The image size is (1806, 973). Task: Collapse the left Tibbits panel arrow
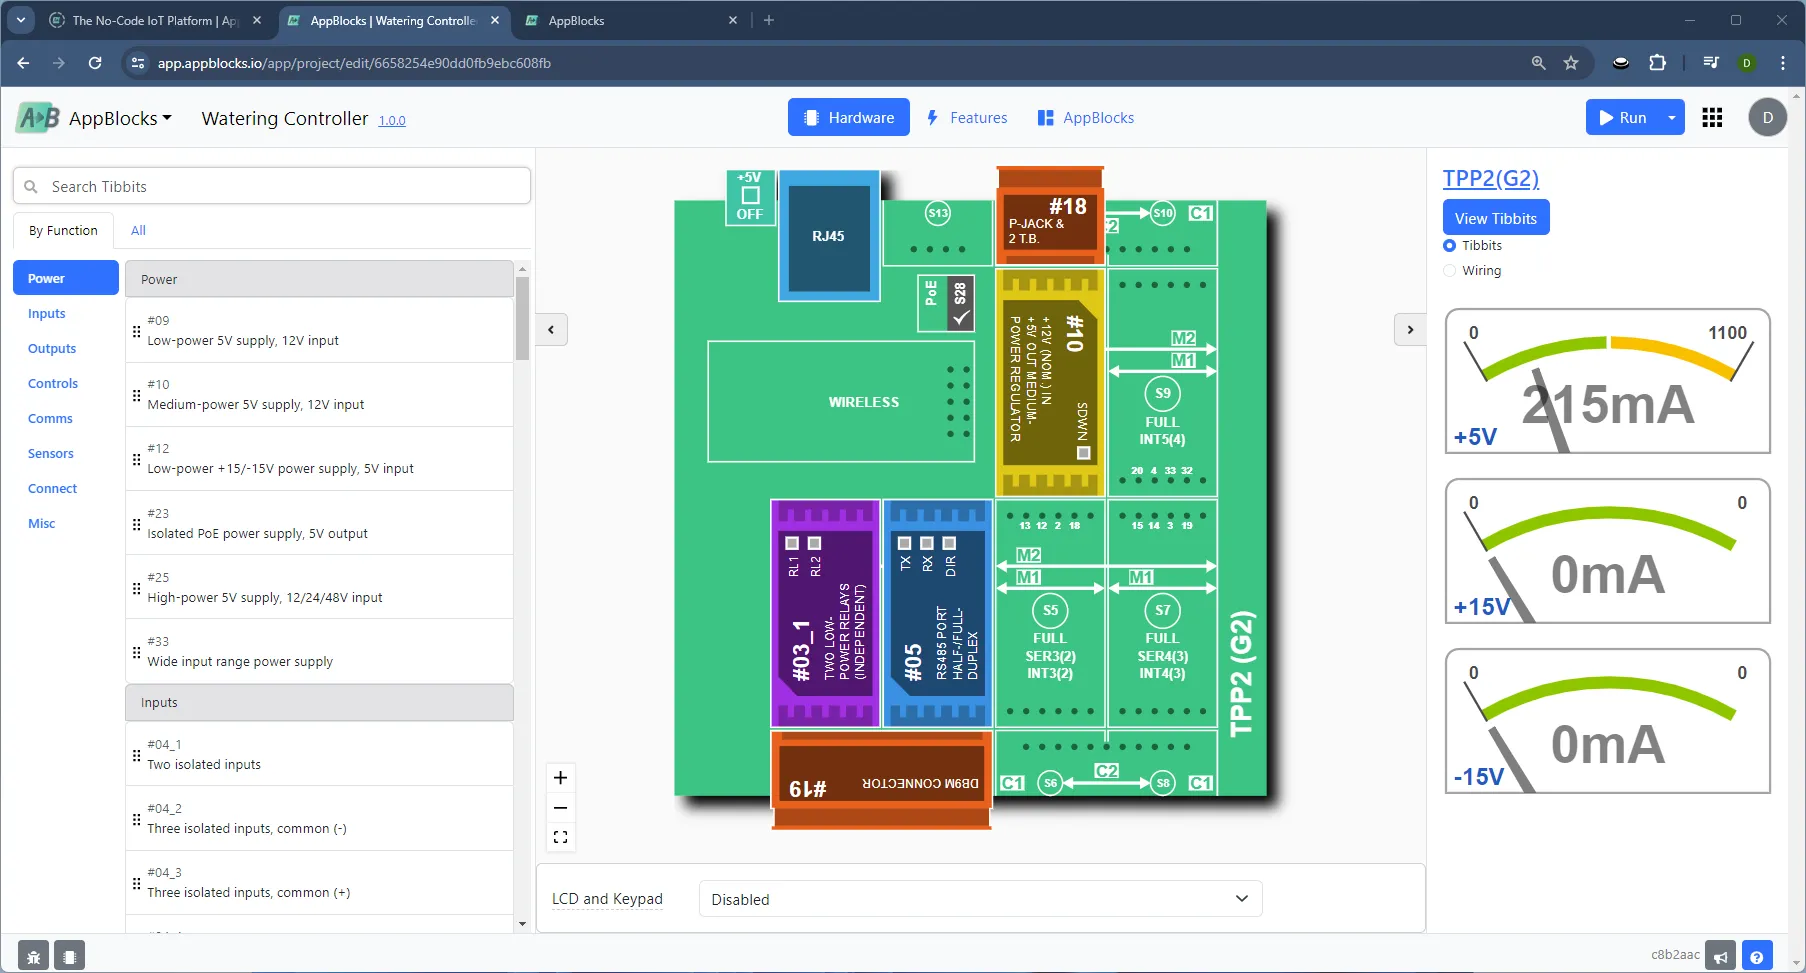(551, 330)
